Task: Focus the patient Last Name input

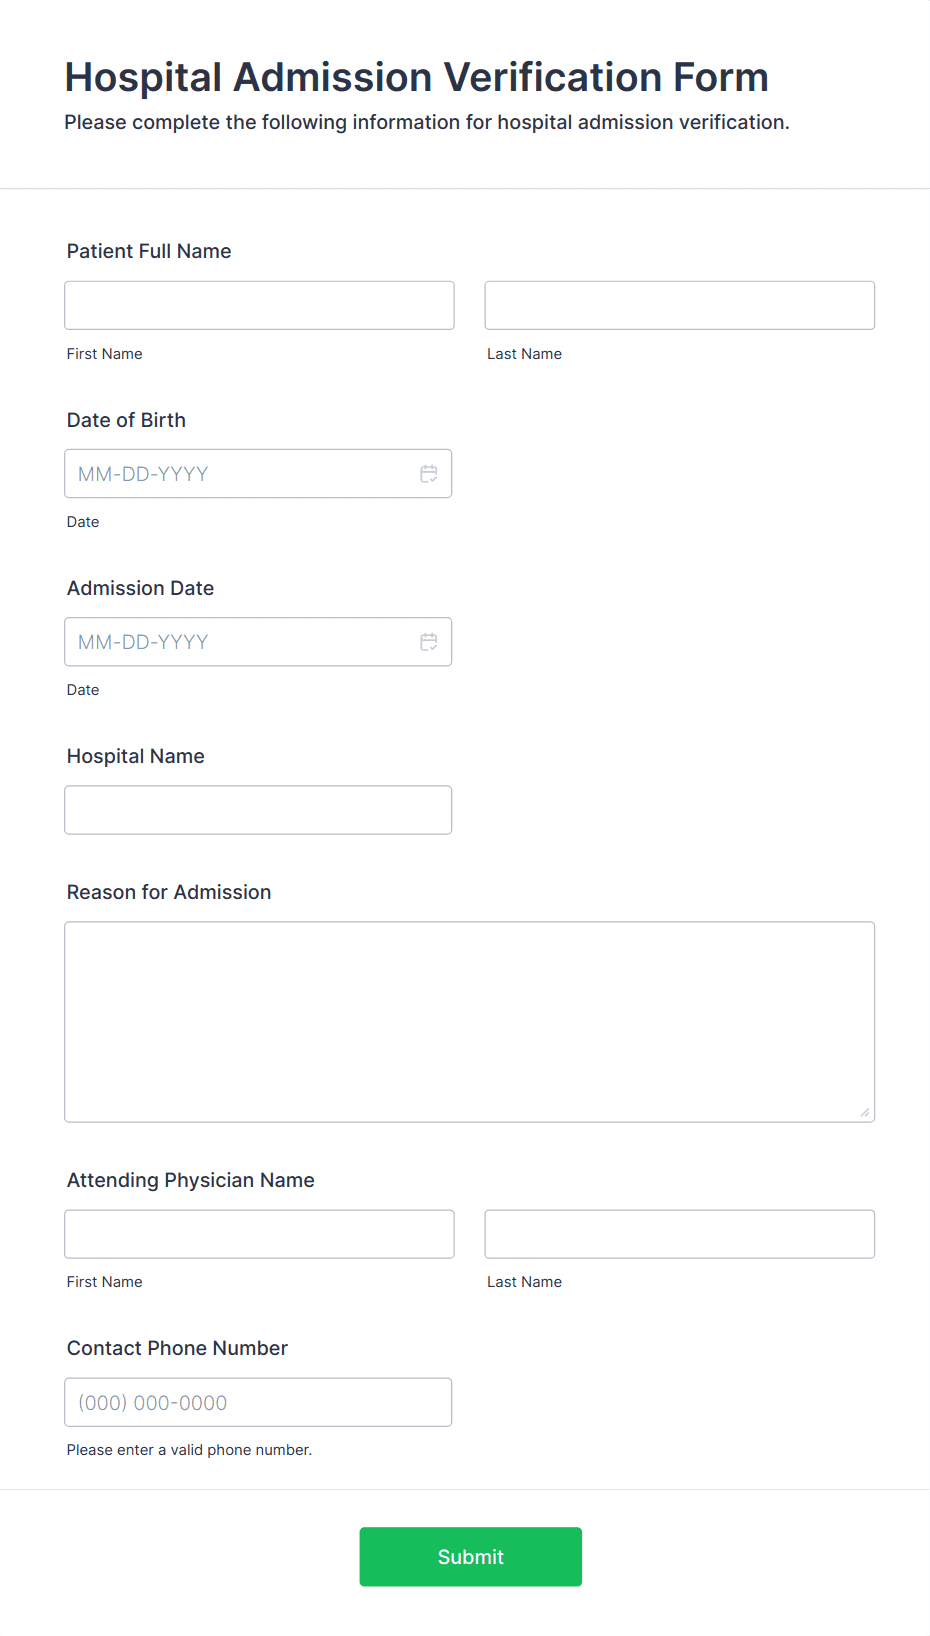Action: point(679,305)
